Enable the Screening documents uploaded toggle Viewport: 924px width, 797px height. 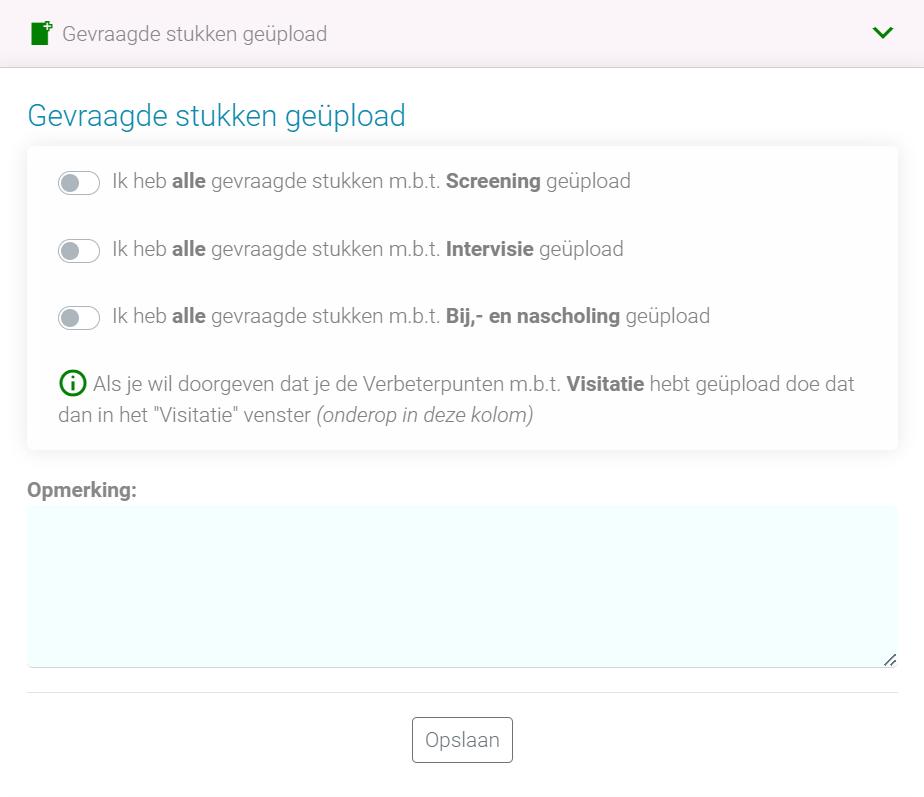click(x=79, y=183)
